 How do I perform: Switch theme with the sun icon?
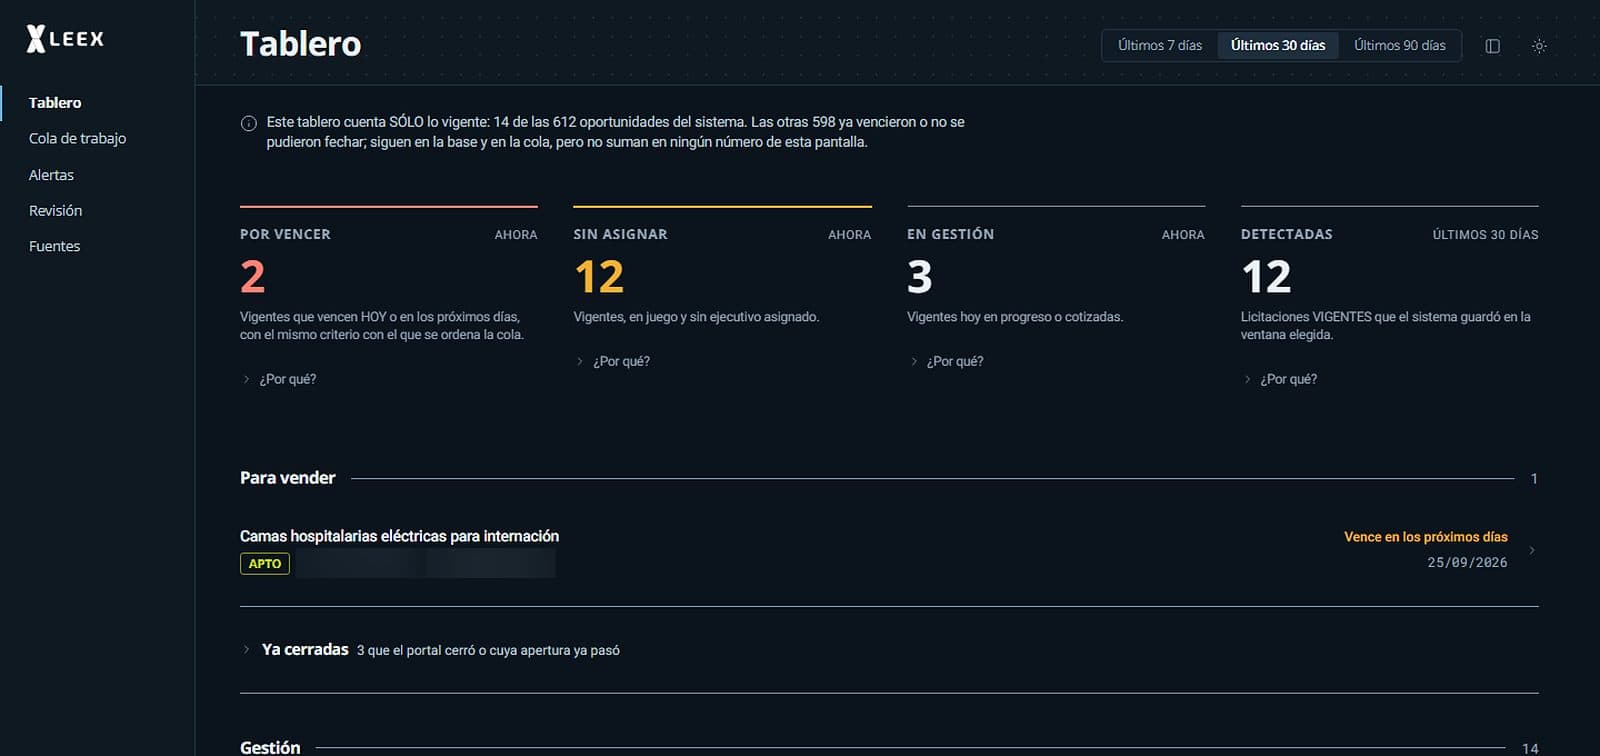click(1539, 46)
